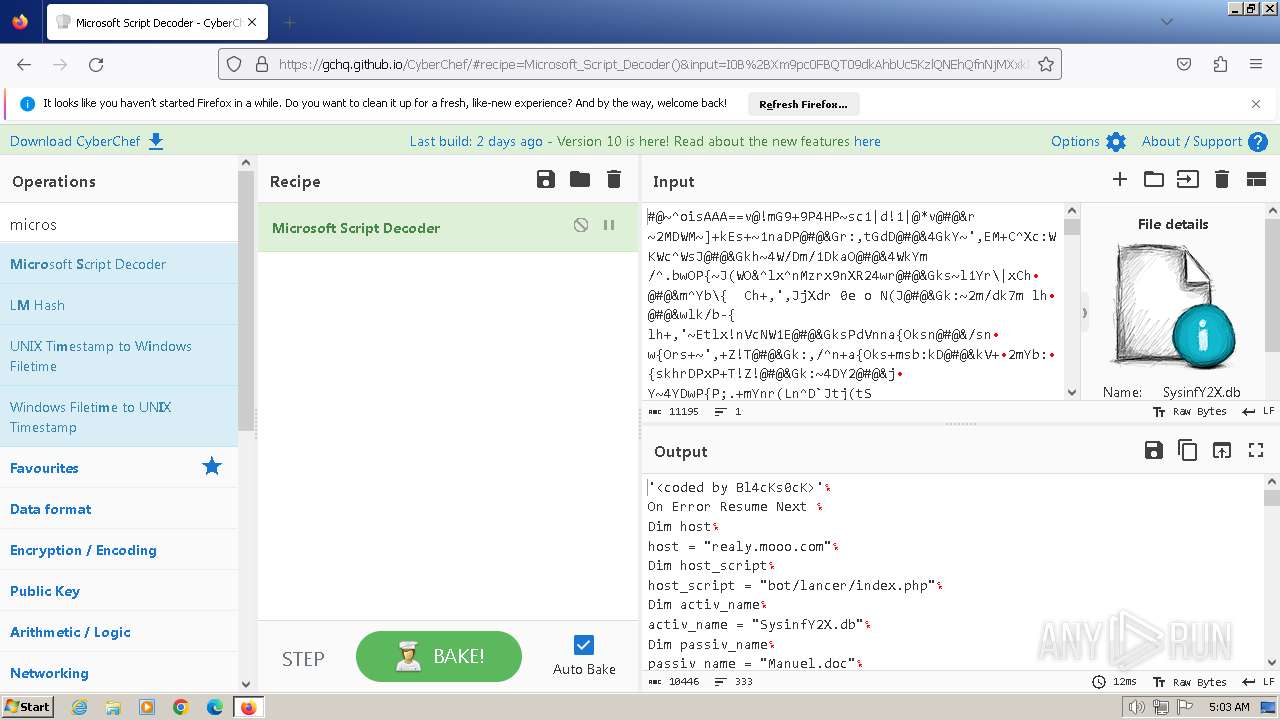Expand the Favourites category
1280x720 pixels.
(x=119, y=467)
